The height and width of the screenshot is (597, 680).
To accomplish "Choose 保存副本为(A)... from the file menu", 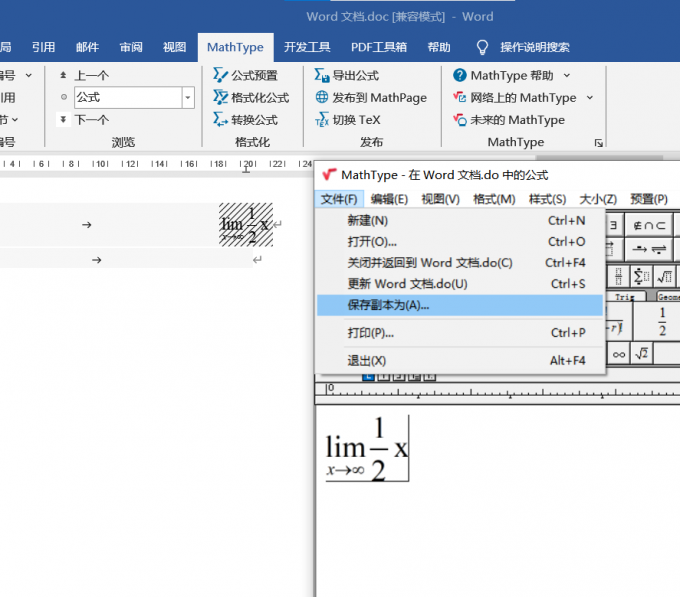I will pyautogui.click(x=388, y=305).
